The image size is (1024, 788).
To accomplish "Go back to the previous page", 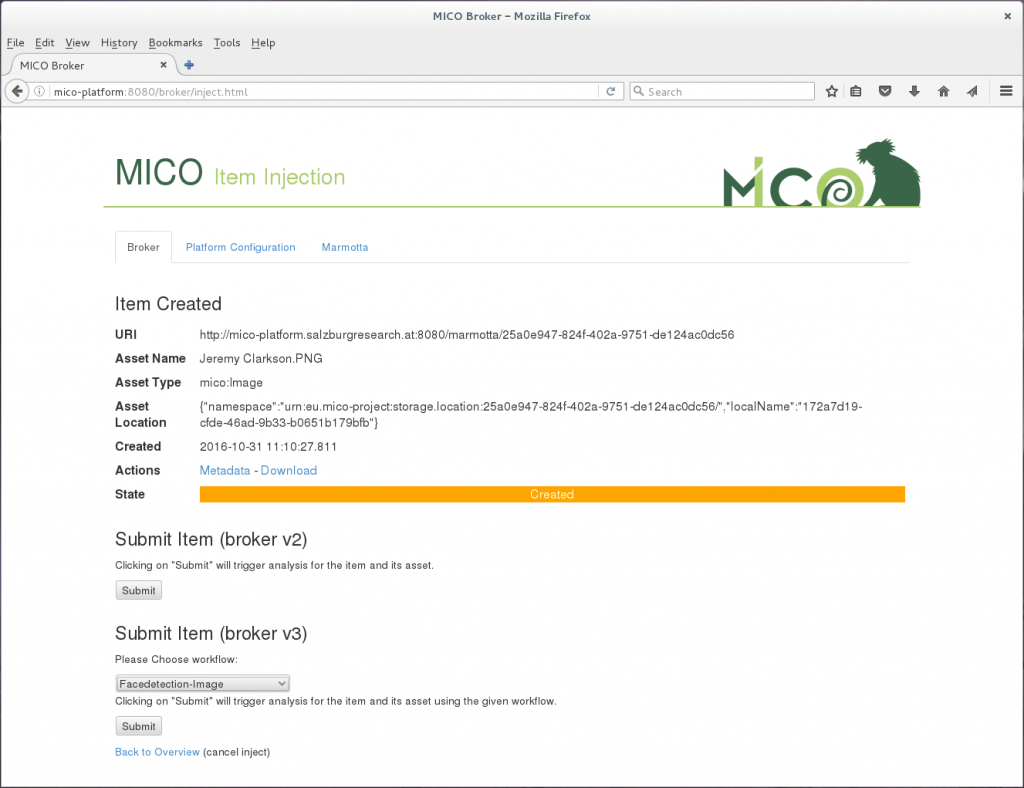I will tap(16, 91).
